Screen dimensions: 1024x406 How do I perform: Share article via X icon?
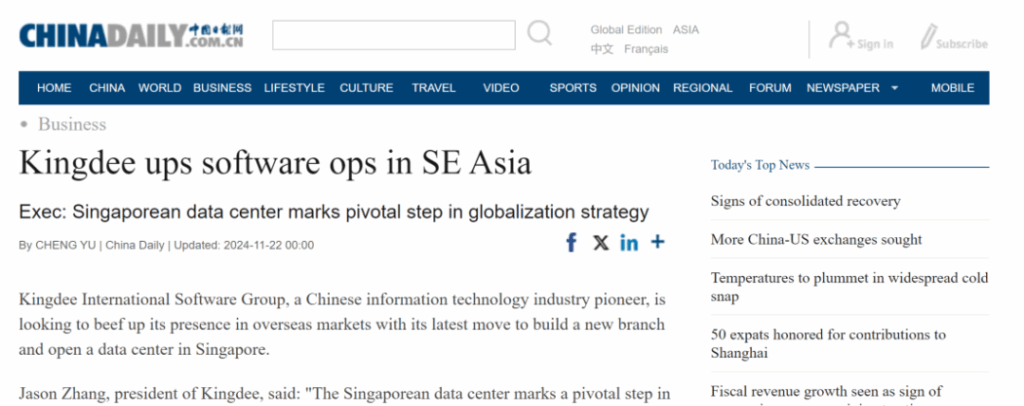[600, 242]
